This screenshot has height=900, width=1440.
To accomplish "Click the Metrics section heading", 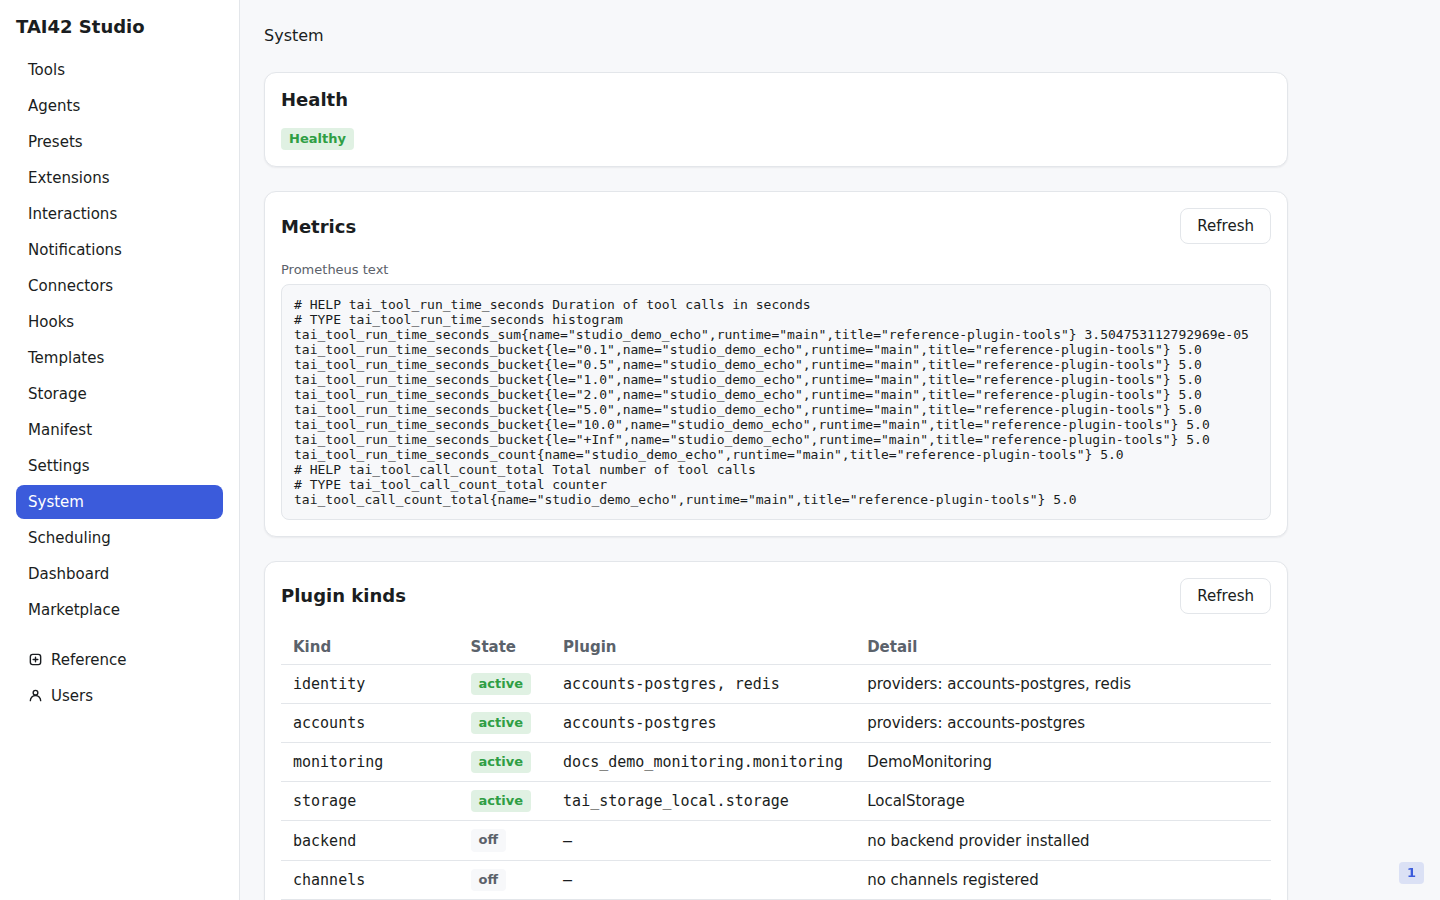I will click(x=318, y=227).
